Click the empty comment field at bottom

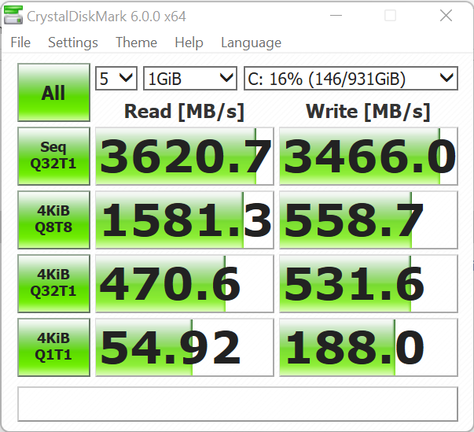coord(238,404)
